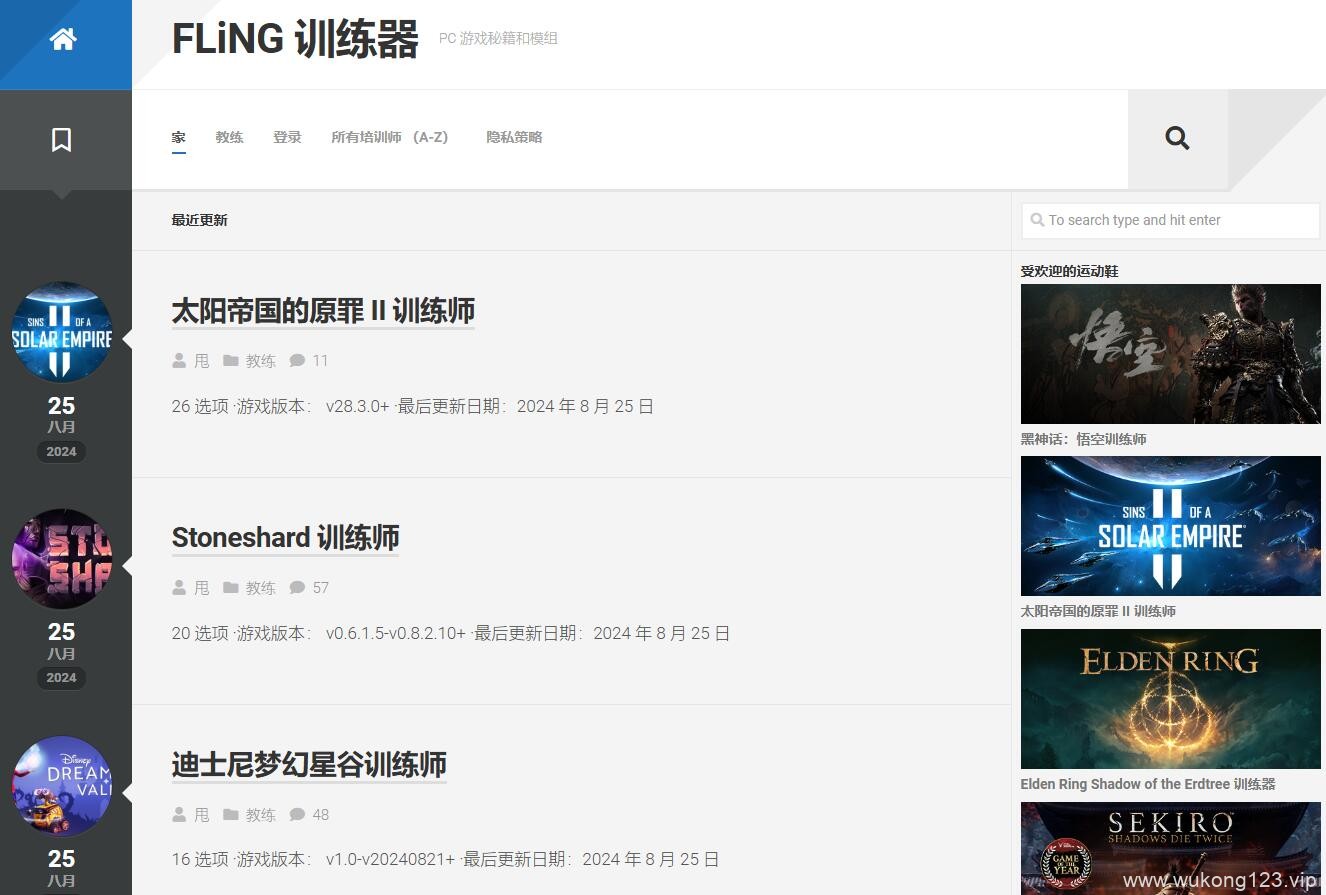
Task: Click the comment bubble icon showing 48
Action: coord(297,814)
